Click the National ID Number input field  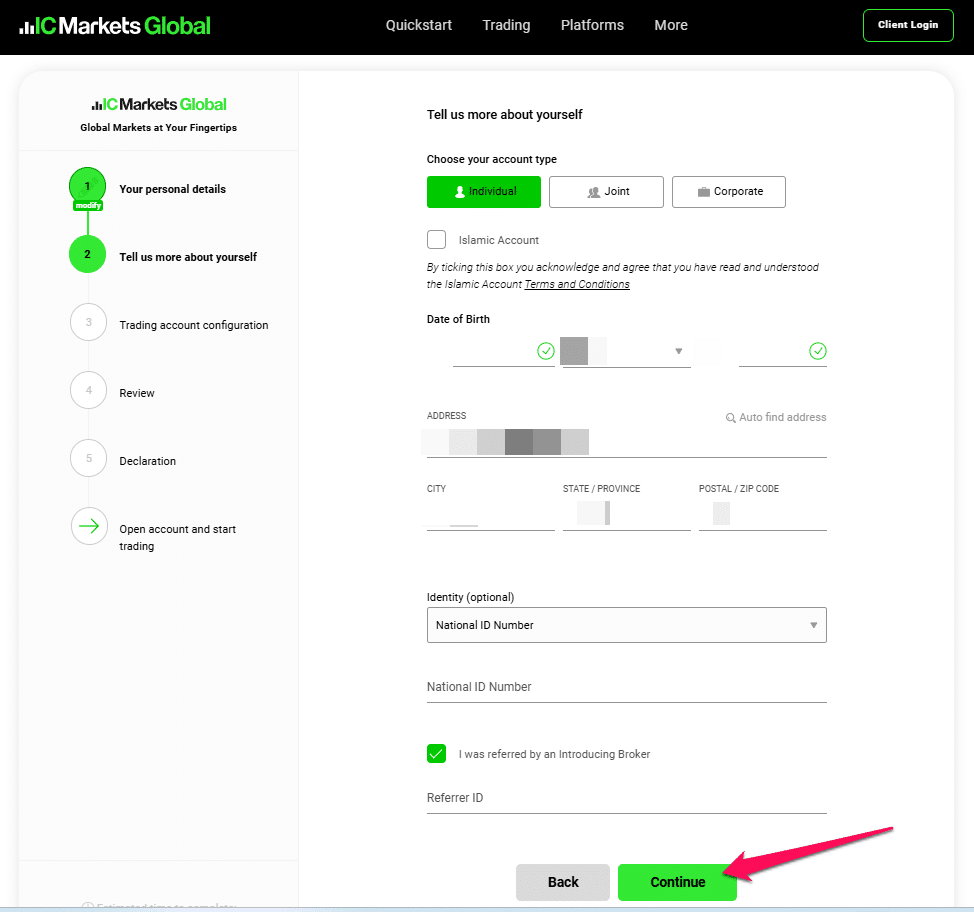tap(627, 687)
